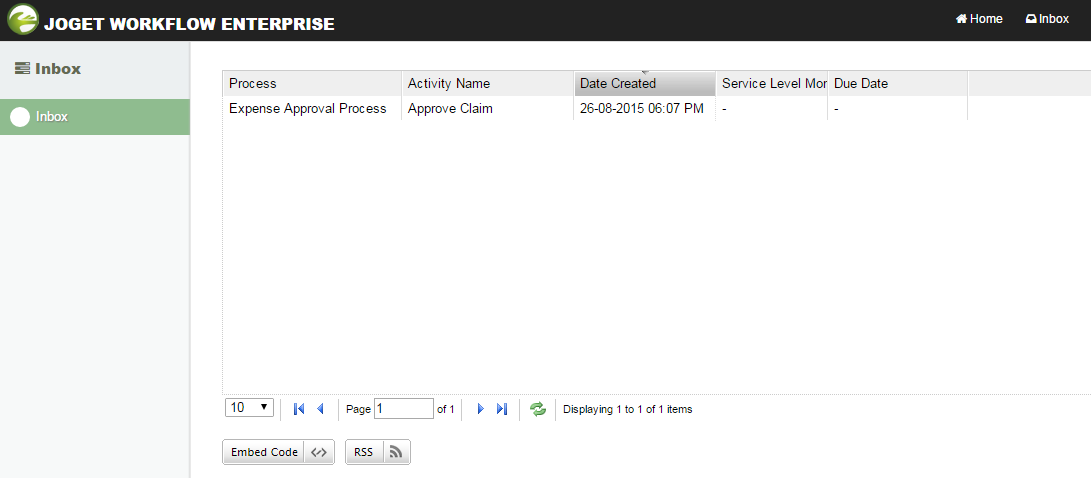Sort by Process column header

click(x=253, y=83)
